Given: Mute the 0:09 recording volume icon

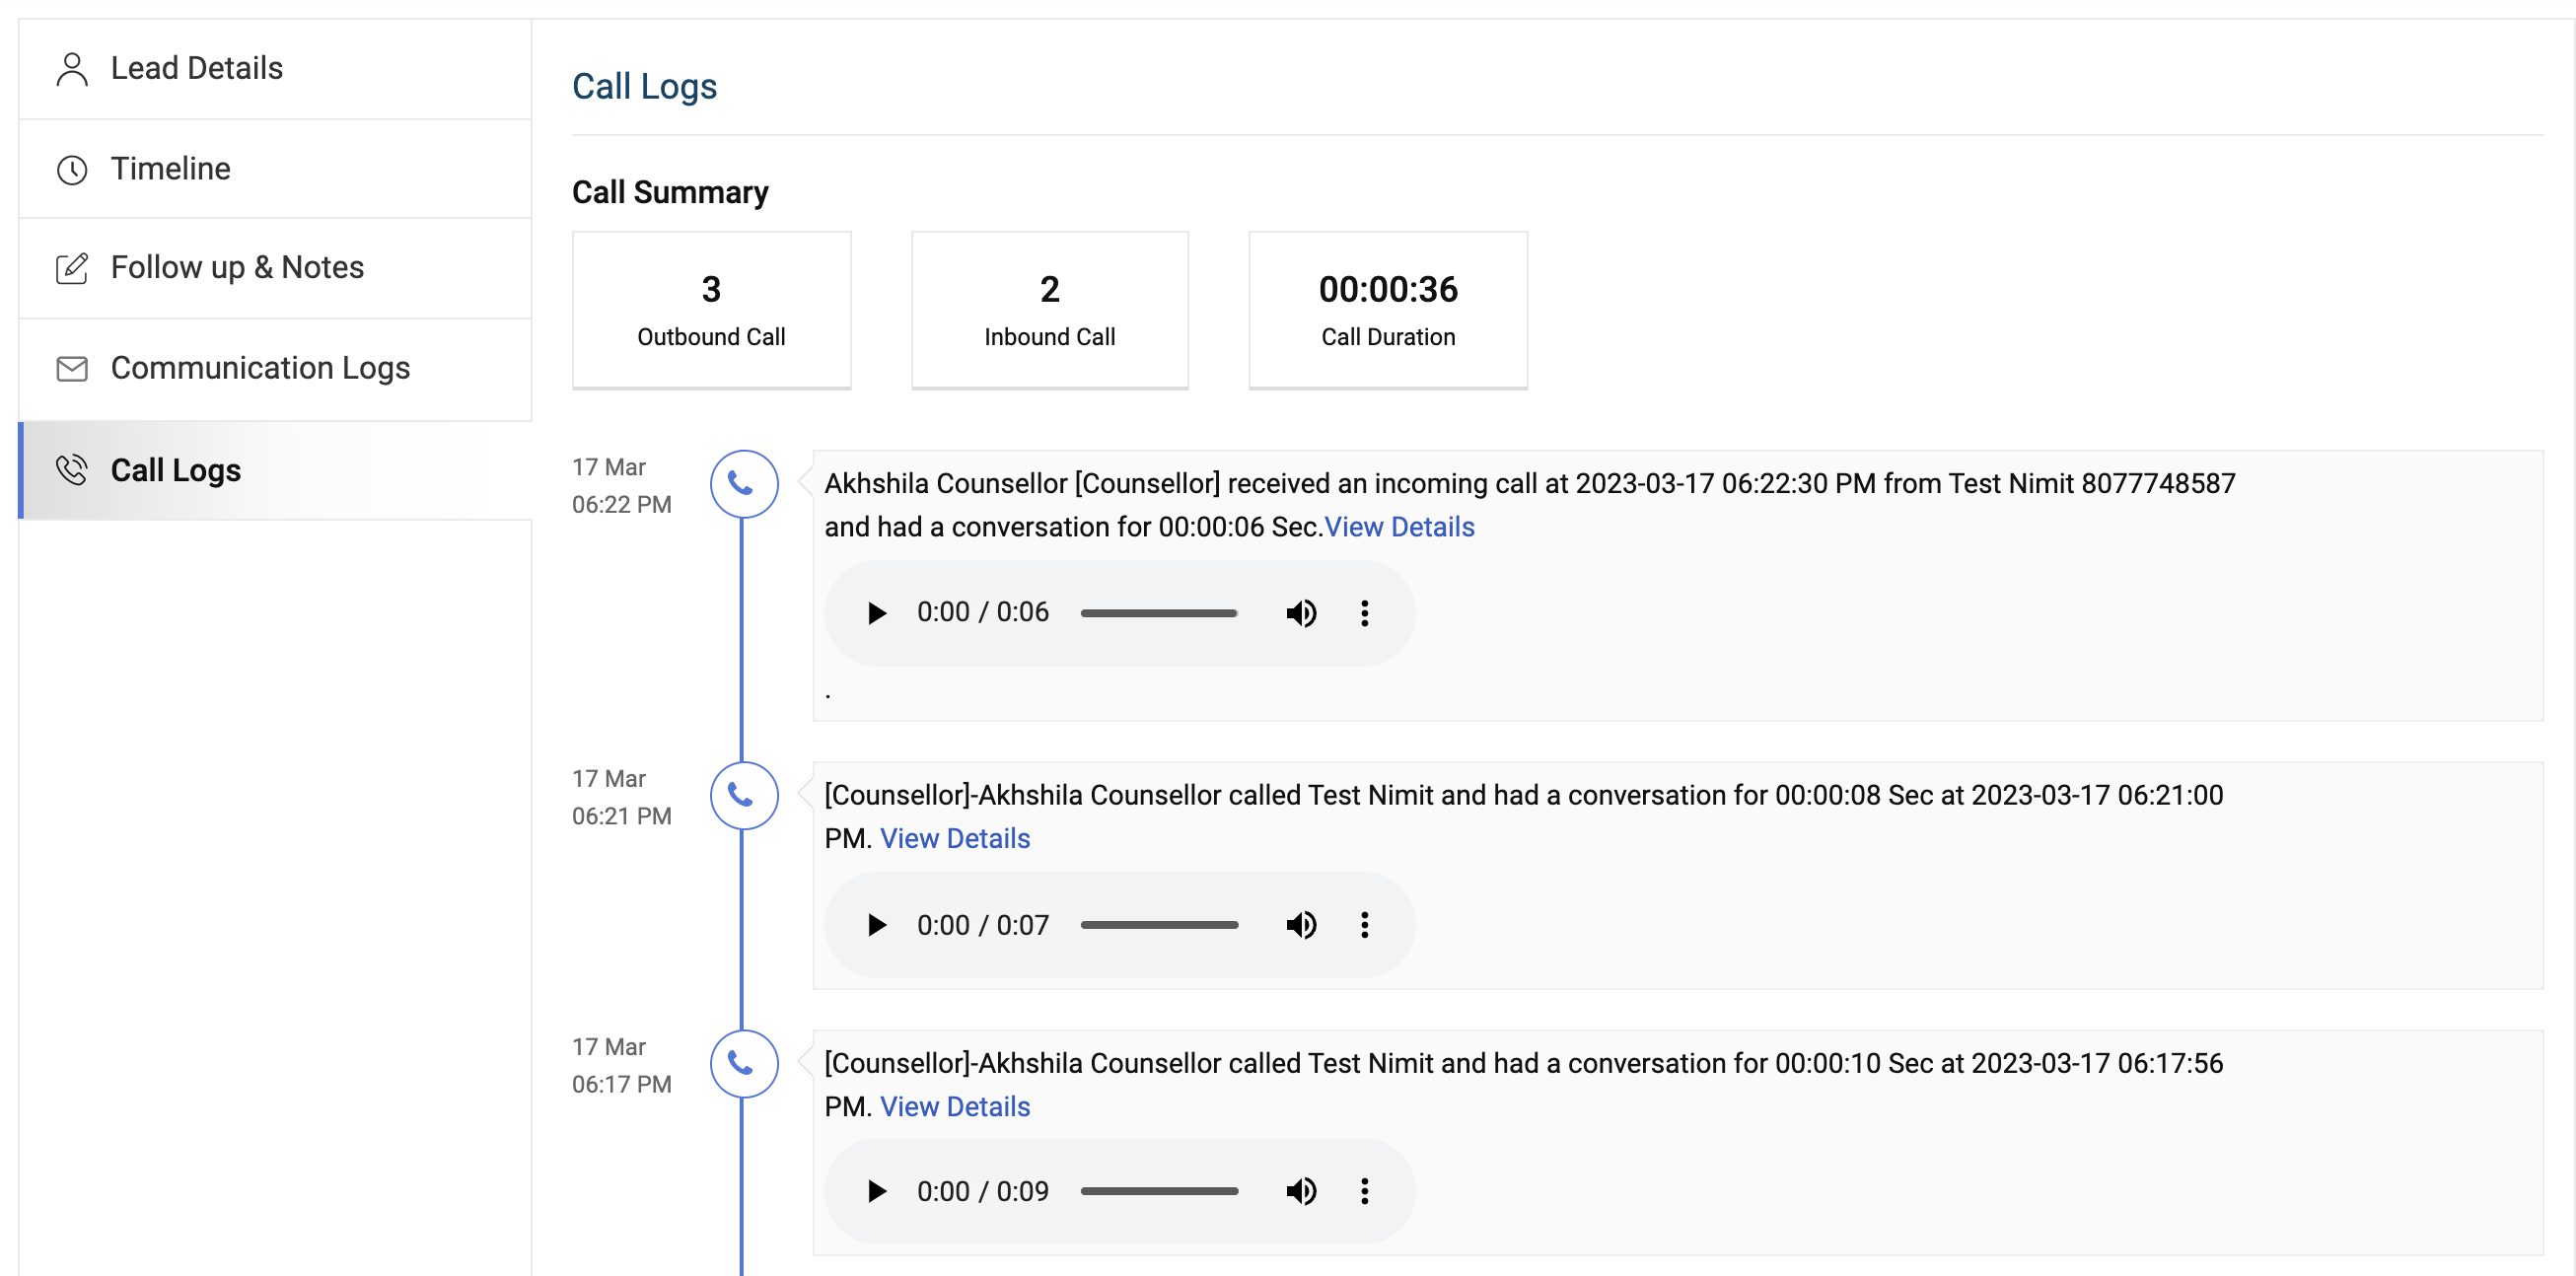Looking at the screenshot, I should (x=1301, y=1192).
